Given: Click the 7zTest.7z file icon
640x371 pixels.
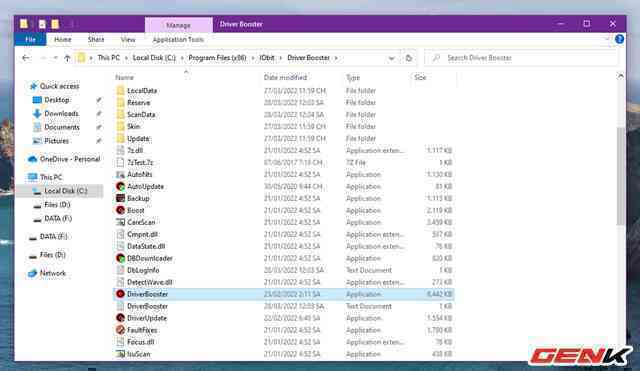Looking at the screenshot, I should pos(120,162).
